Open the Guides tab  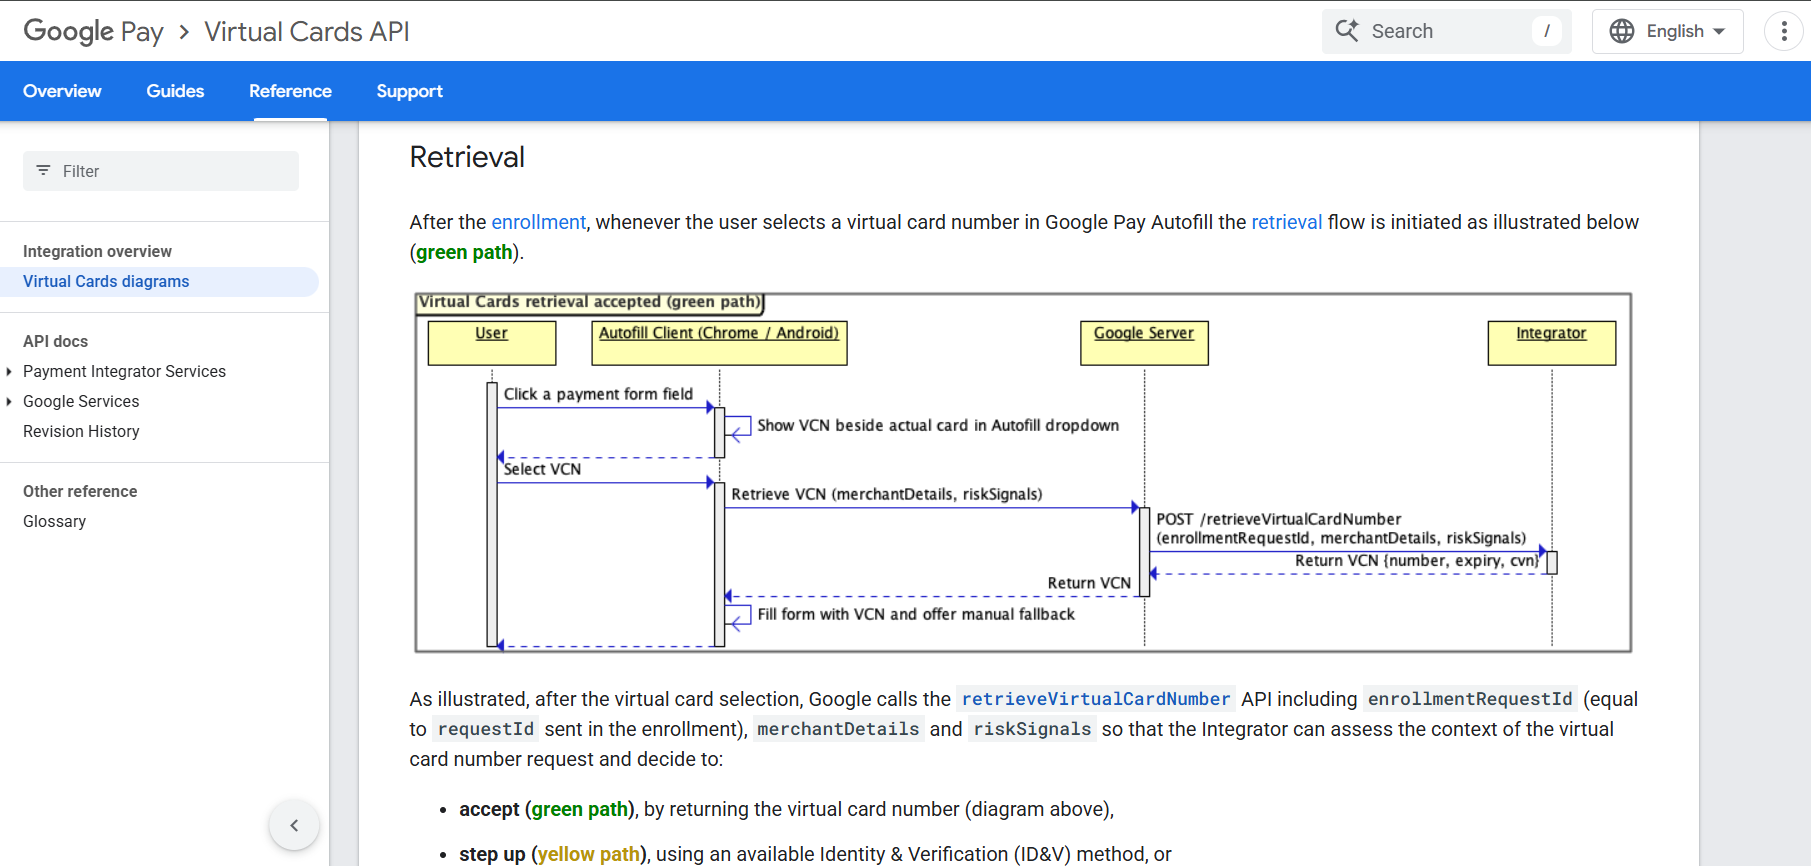(175, 91)
